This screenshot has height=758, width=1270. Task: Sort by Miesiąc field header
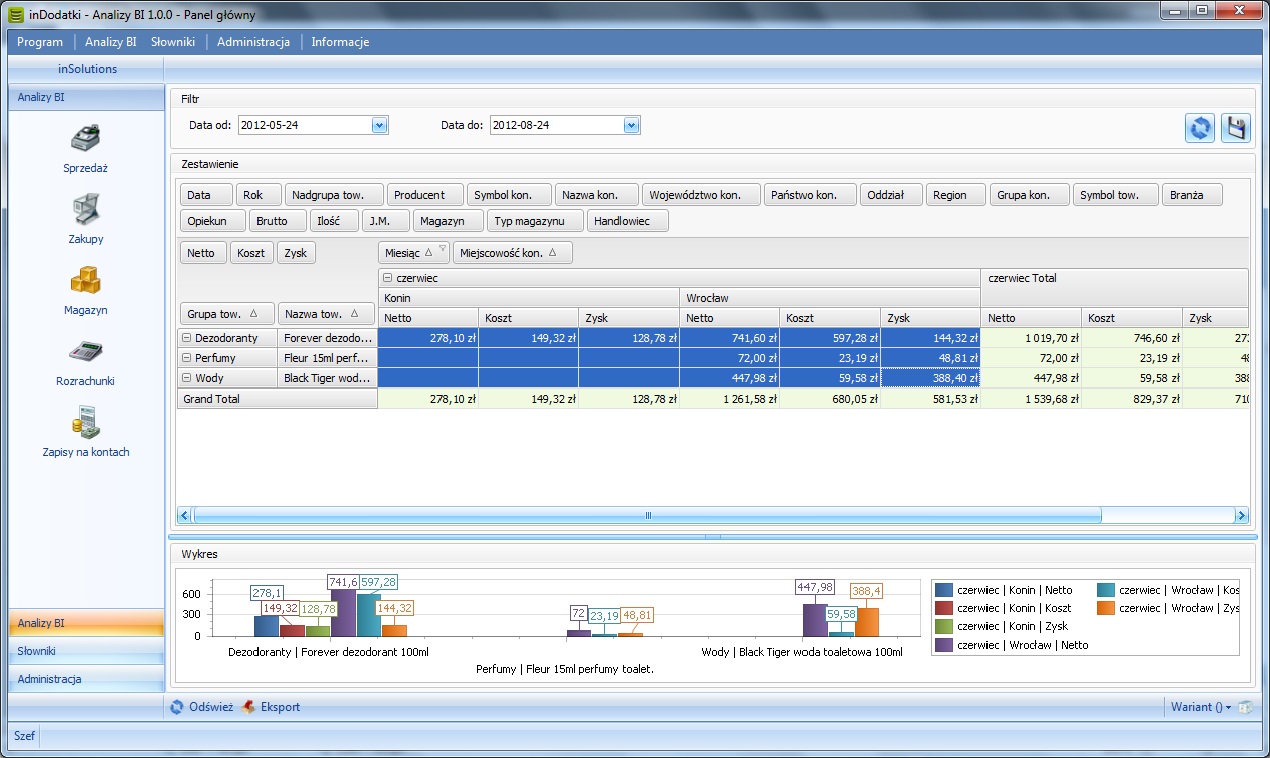[414, 253]
